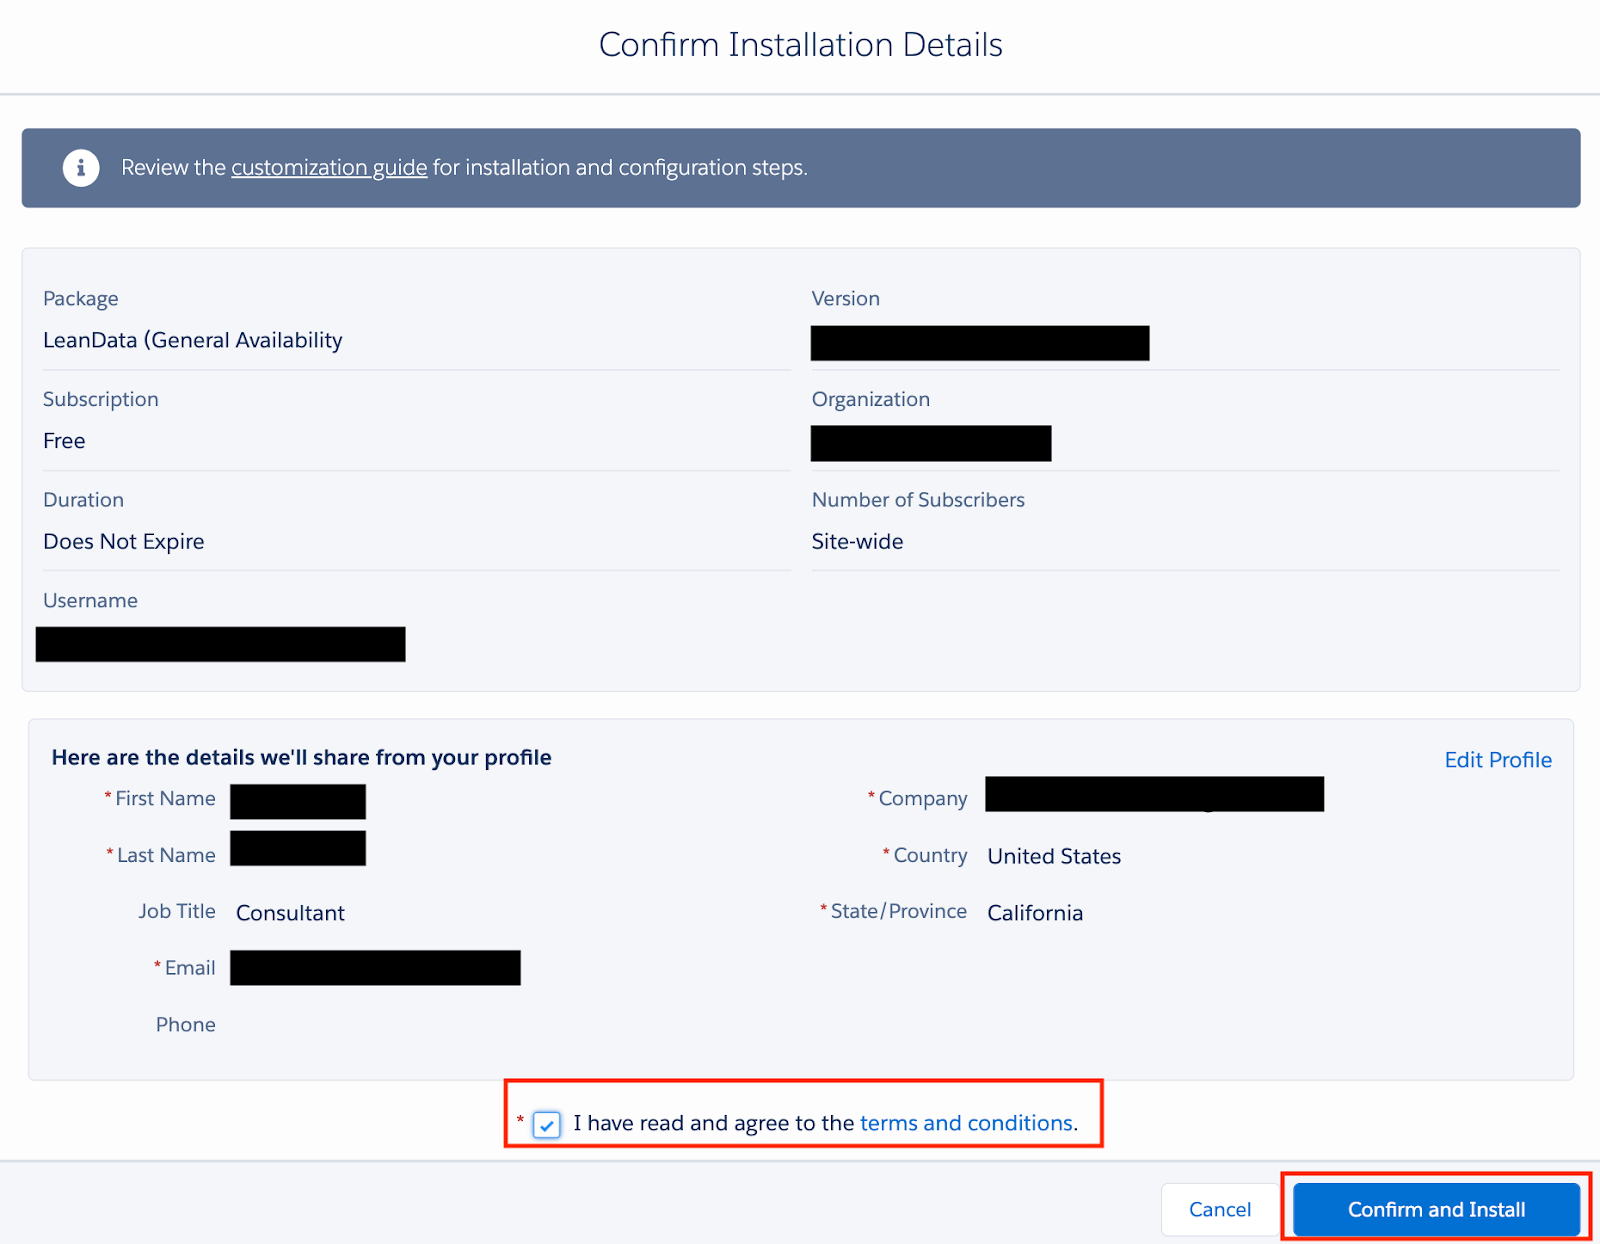Open the customization guide link
This screenshot has width=1600, height=1244.
click(x=329, y=168)
